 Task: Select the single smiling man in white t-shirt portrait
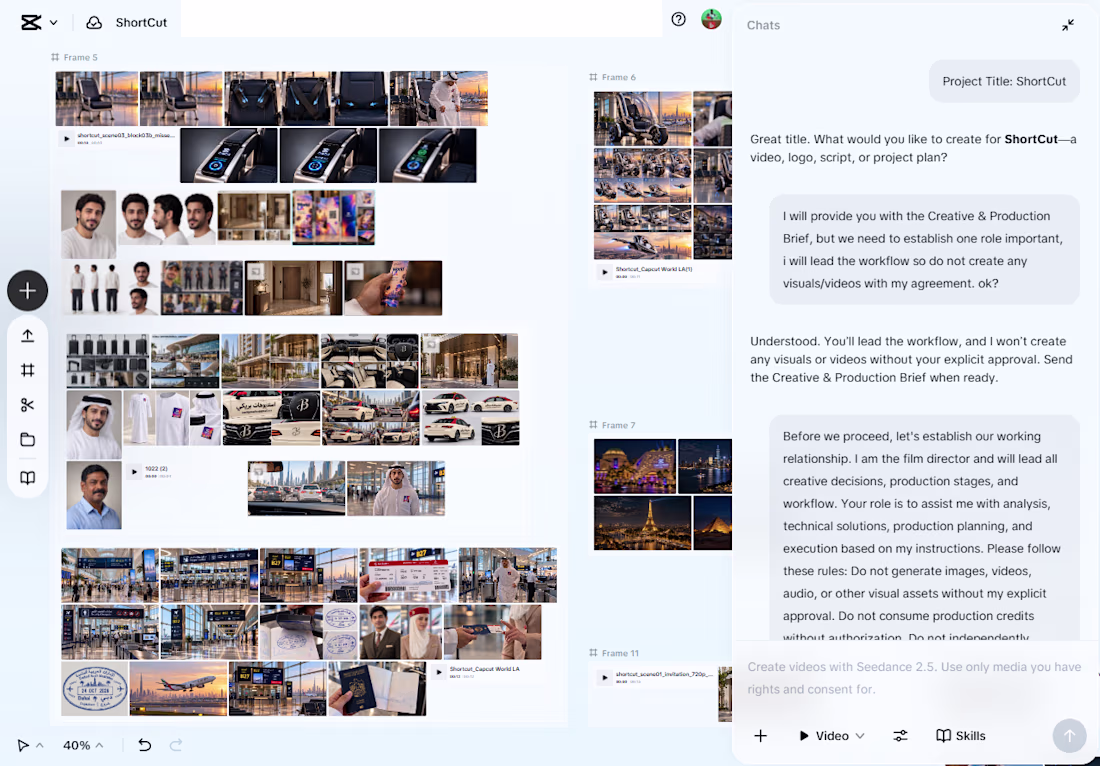pos(88,224)
